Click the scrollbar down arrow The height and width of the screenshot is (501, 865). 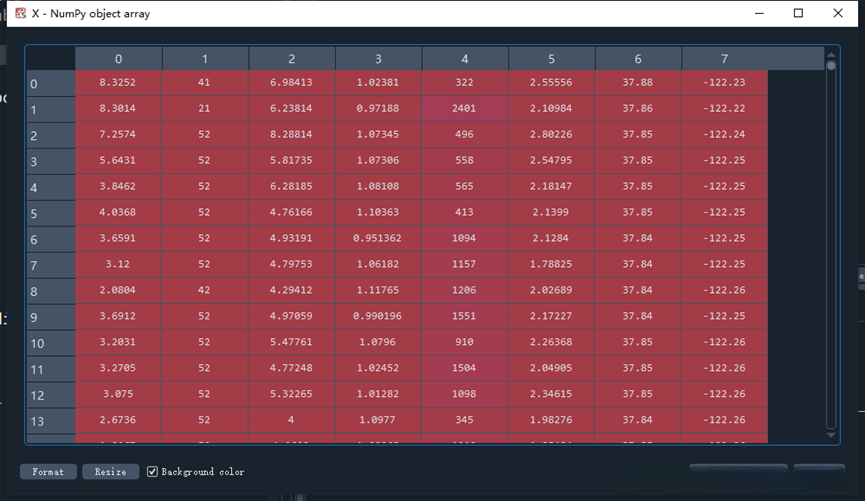click(x=831, y=435)
